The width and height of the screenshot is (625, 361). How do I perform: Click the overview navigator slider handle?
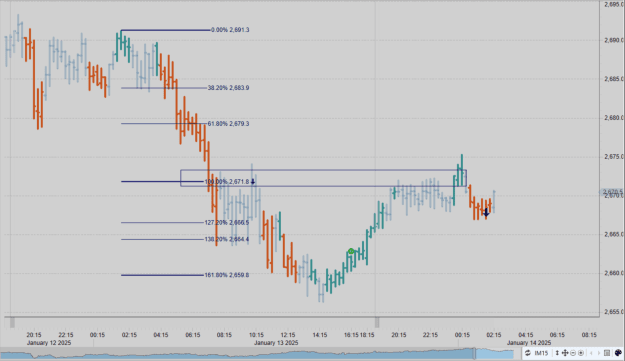[474, 353]
